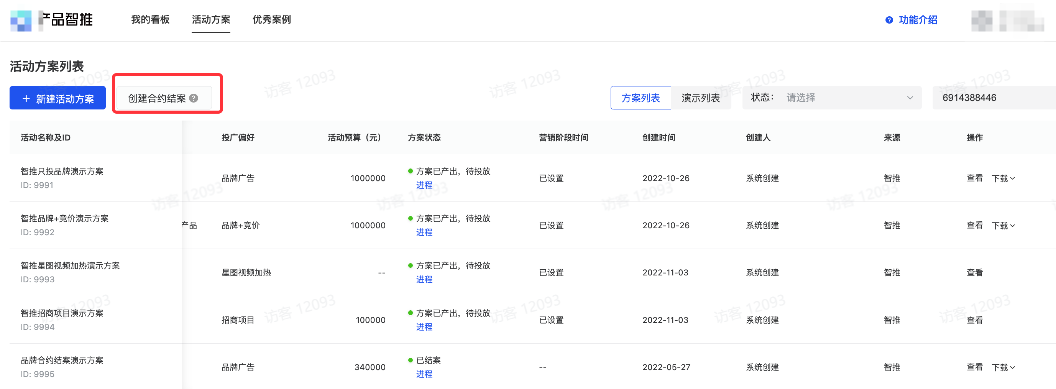Open the 状态 请选择 dropdown
The height and width of the screenshot is (389, 1056).
832,98
